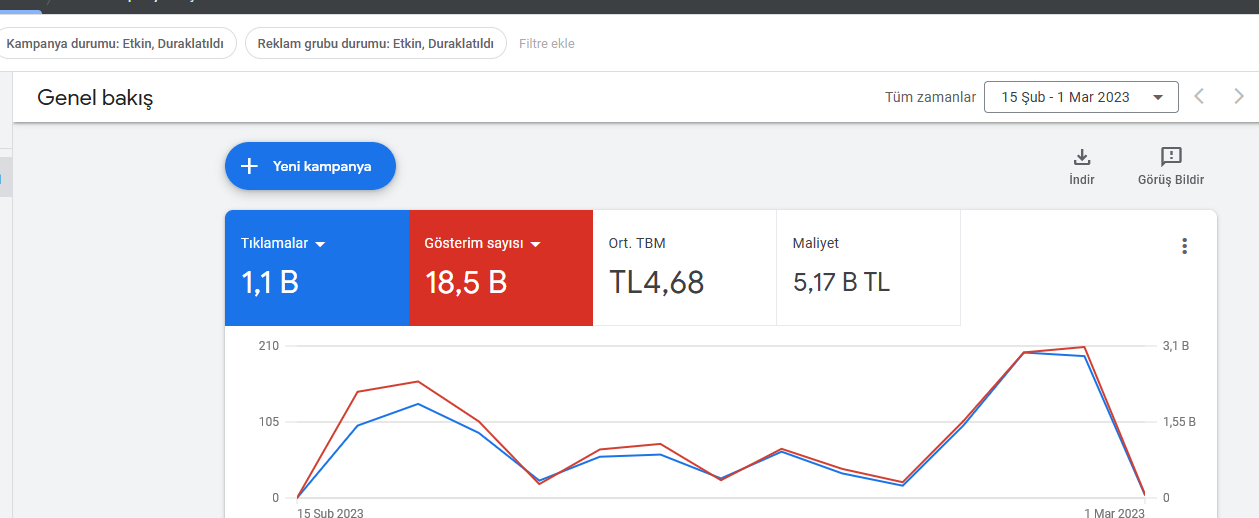Viewport: 1259px width, 518px height.
Task: Click the chart peak near 1 Mar 2023
Action: click(x=1084, y=347)
